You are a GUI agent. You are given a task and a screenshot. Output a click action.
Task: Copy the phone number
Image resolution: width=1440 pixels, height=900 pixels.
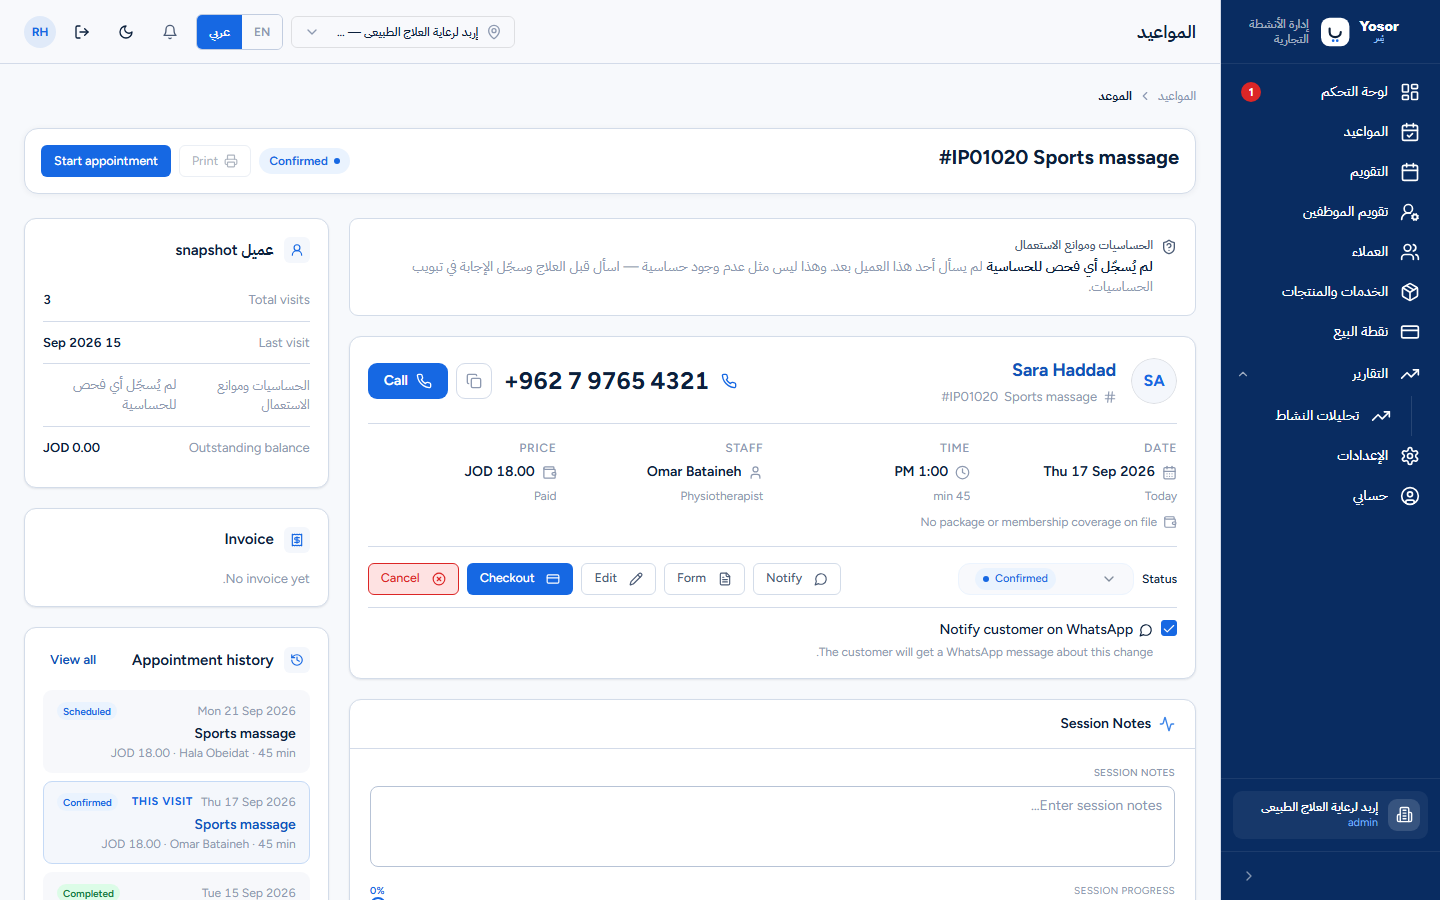474,381
